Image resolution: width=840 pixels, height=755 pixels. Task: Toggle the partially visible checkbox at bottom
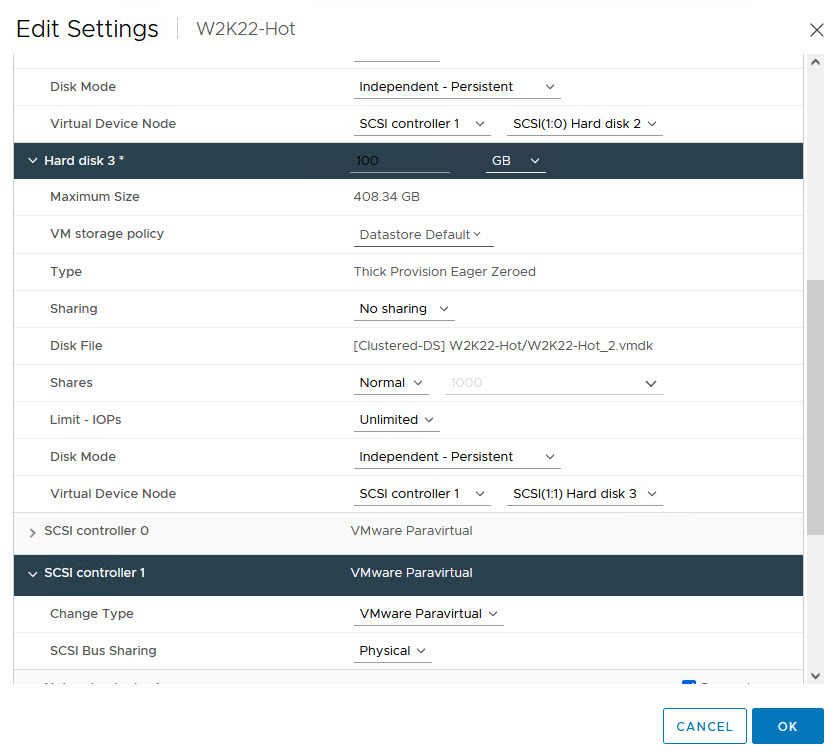[688, 685]
